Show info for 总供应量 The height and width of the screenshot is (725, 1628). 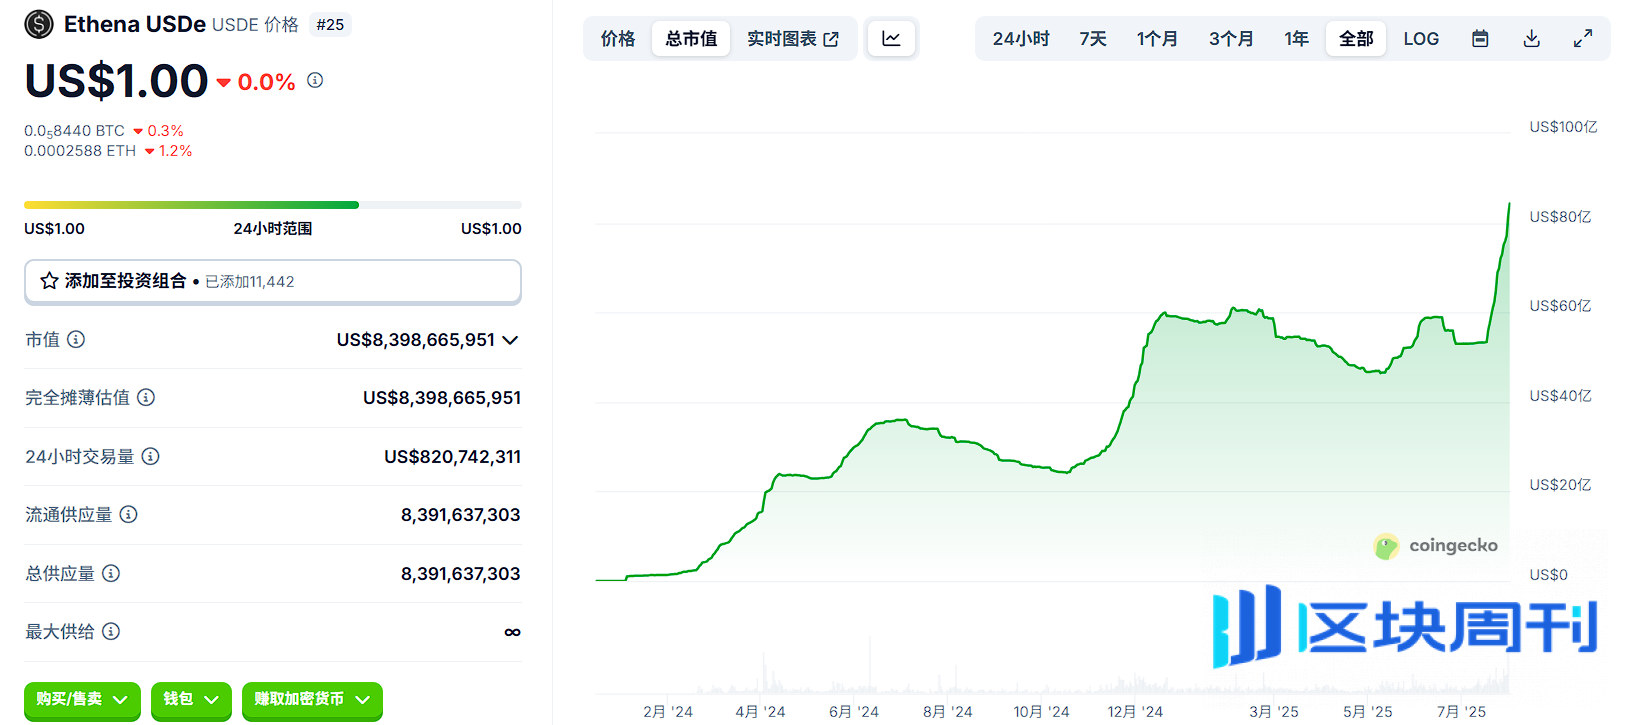point(111,573)
